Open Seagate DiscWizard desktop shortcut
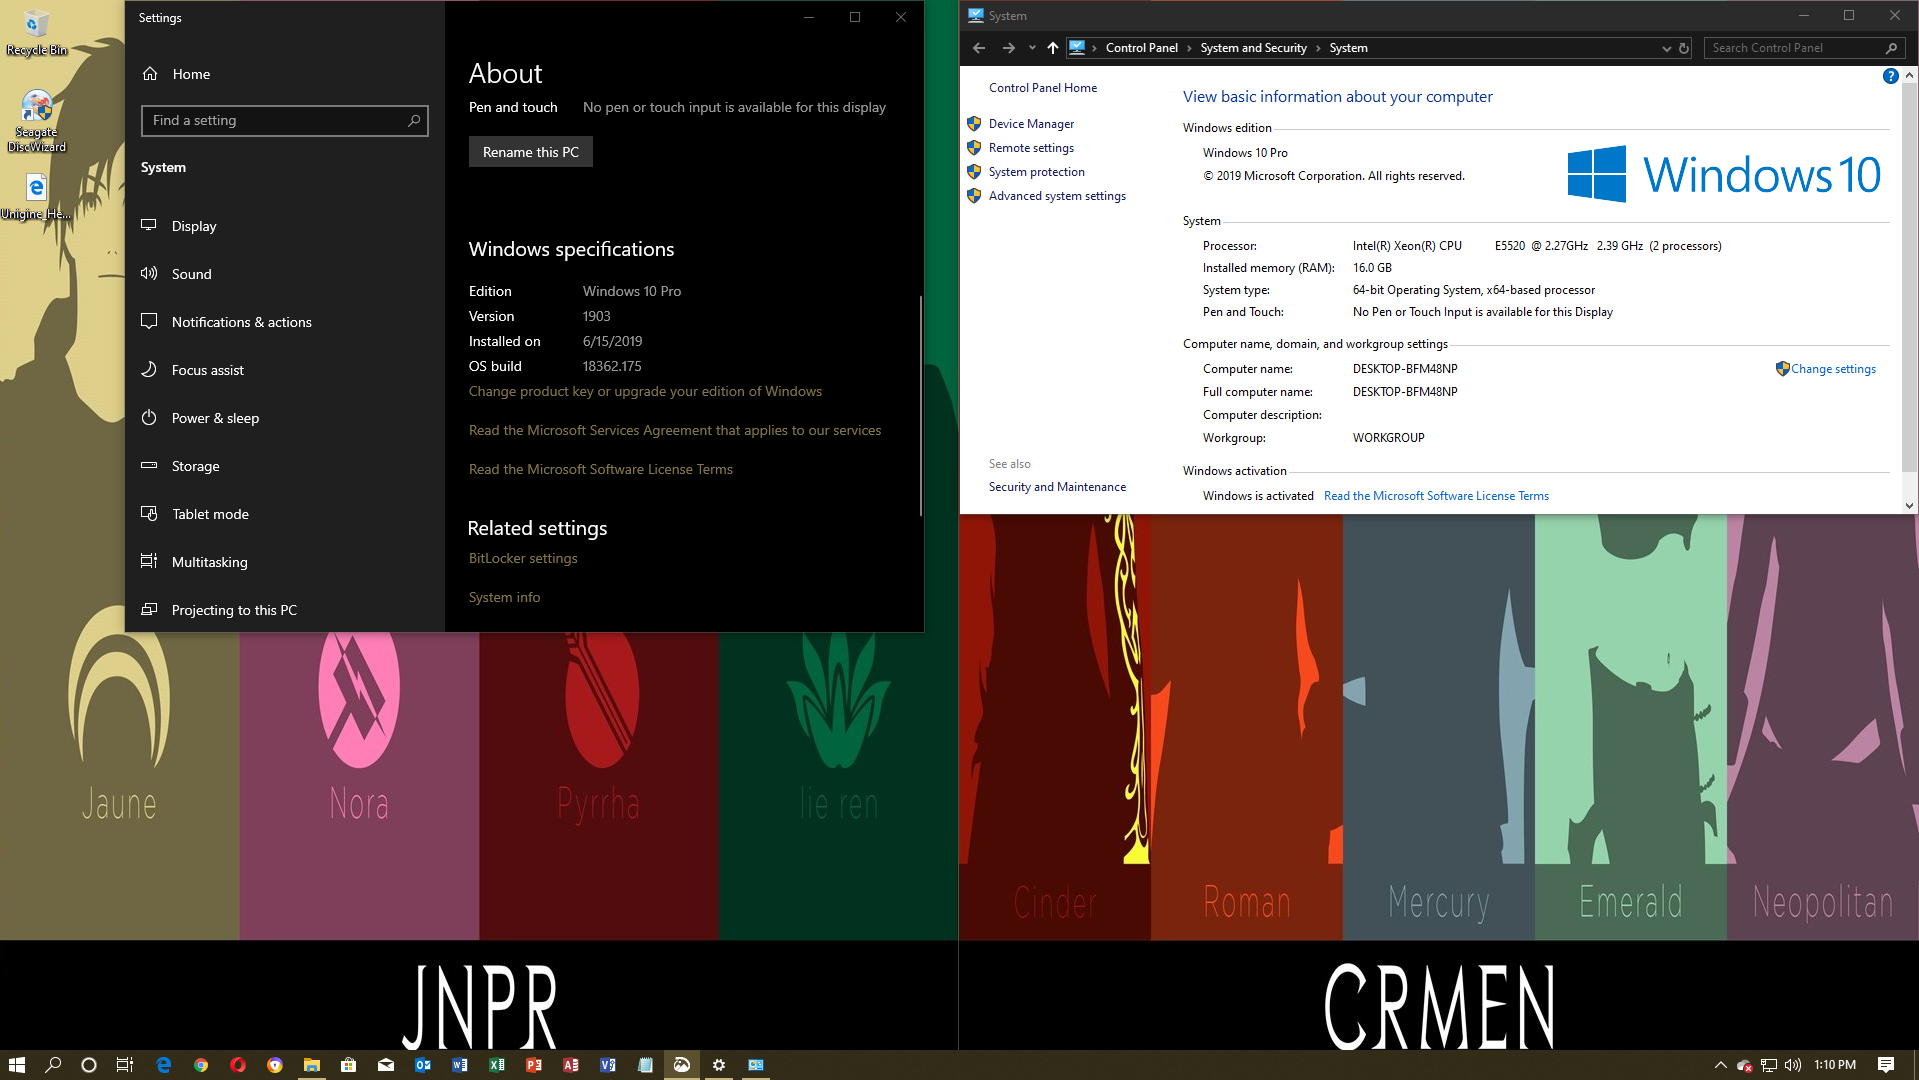 pyautogui.click(x=36, y=121)
